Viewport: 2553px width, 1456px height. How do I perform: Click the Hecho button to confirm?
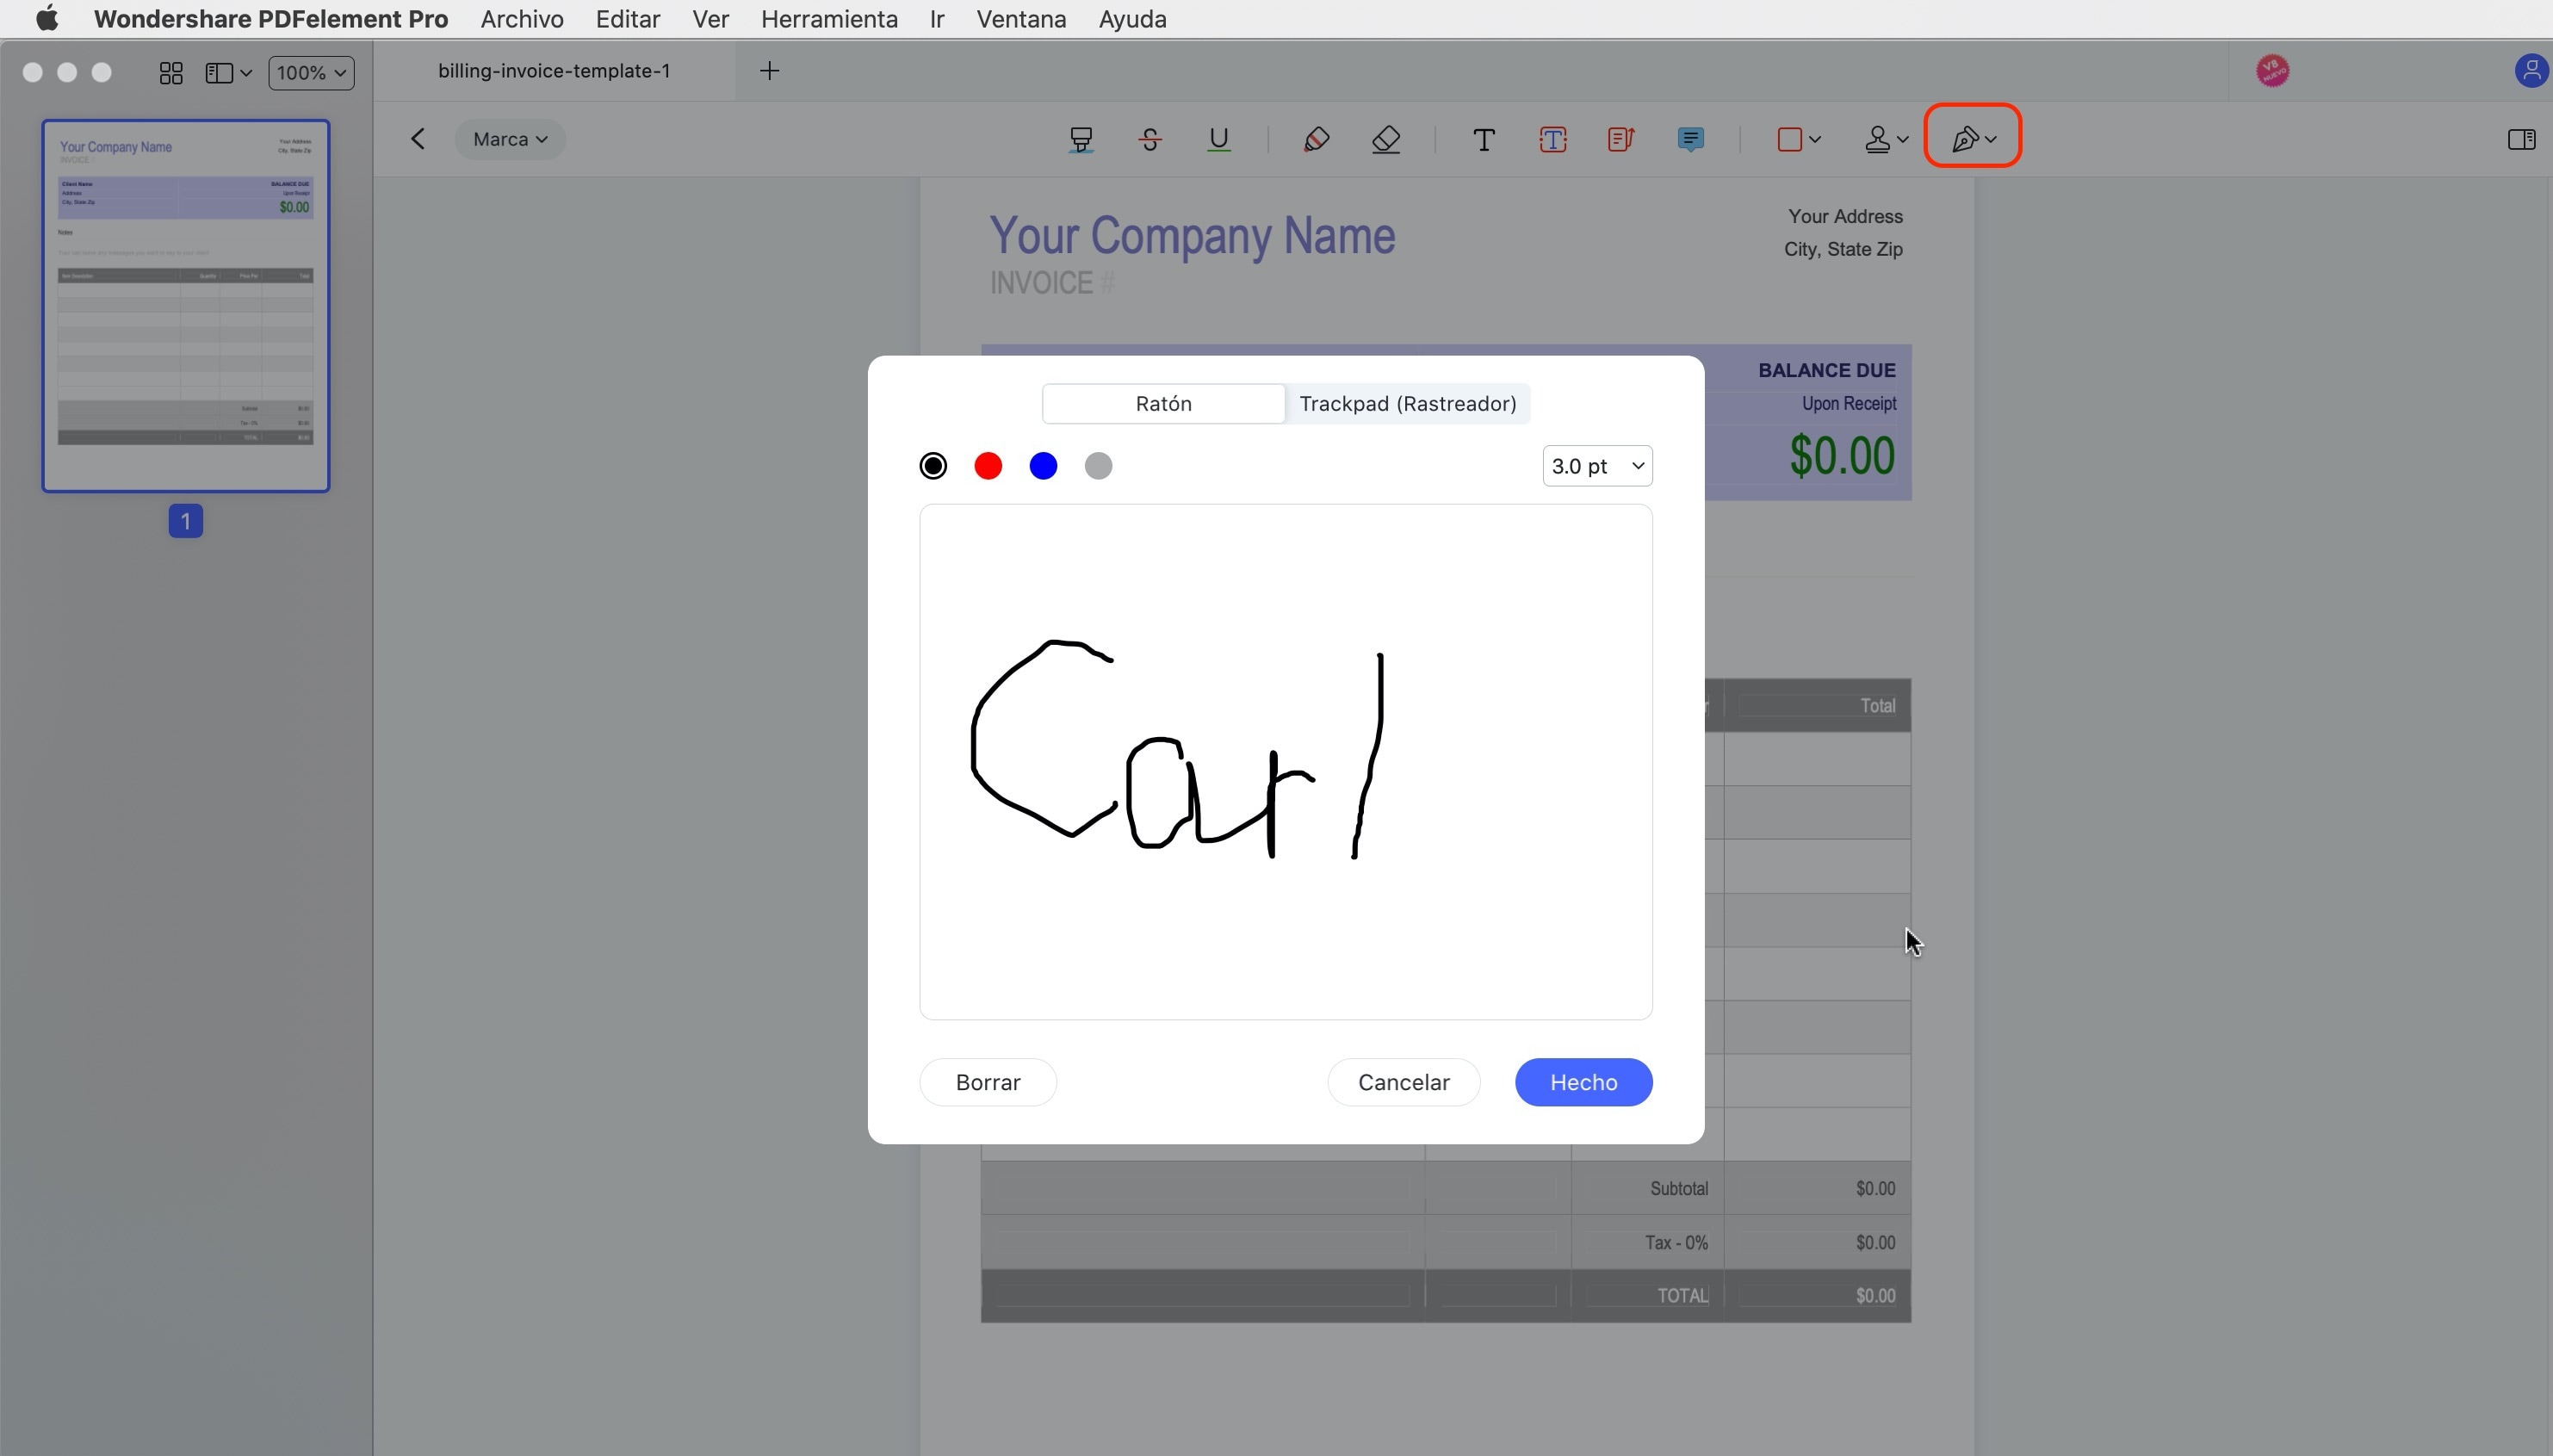coord(1583,1081)
